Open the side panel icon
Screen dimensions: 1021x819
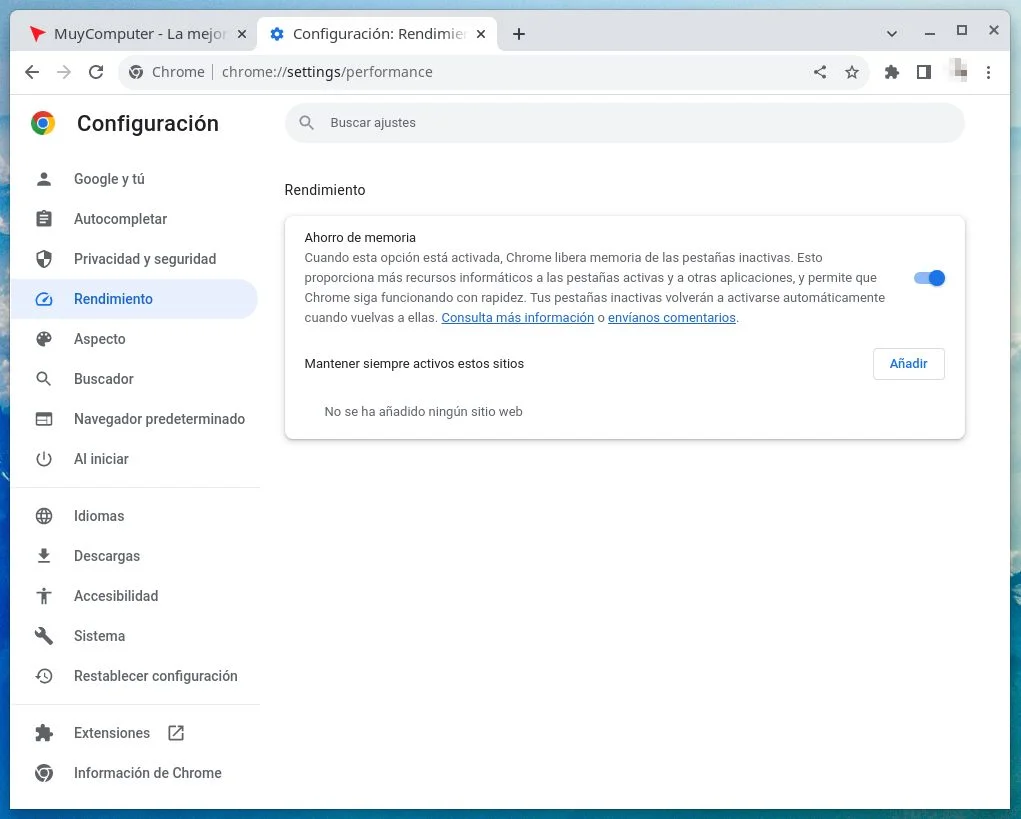tap(923, 72)
